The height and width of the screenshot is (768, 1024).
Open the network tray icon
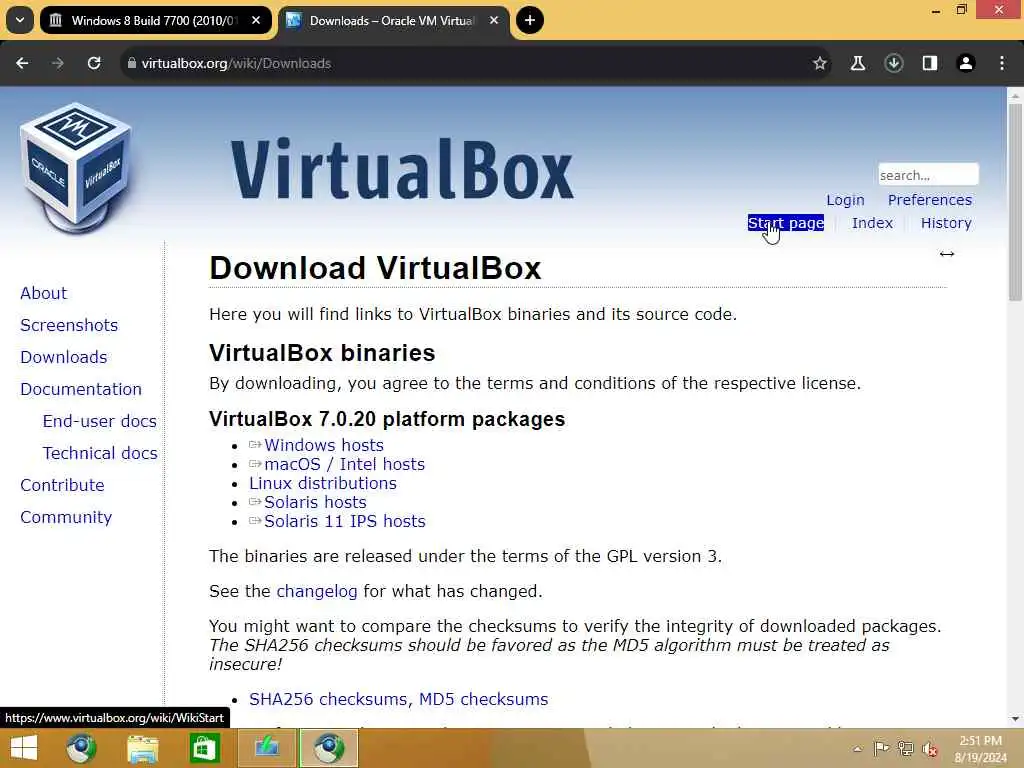(905, 748)
